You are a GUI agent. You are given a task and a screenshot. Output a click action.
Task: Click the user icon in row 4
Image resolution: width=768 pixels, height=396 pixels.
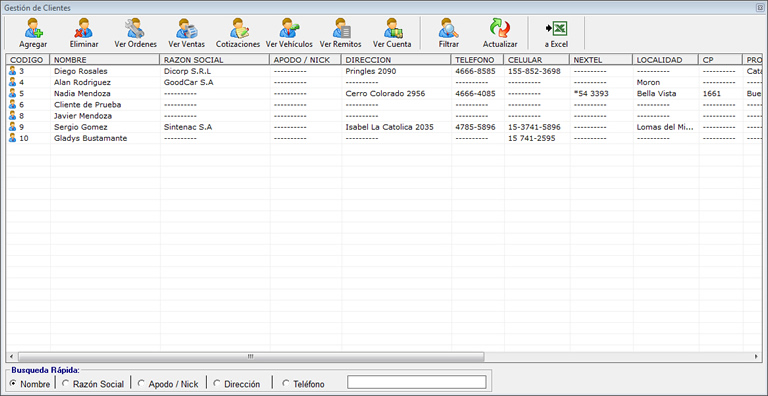[13, 82]
